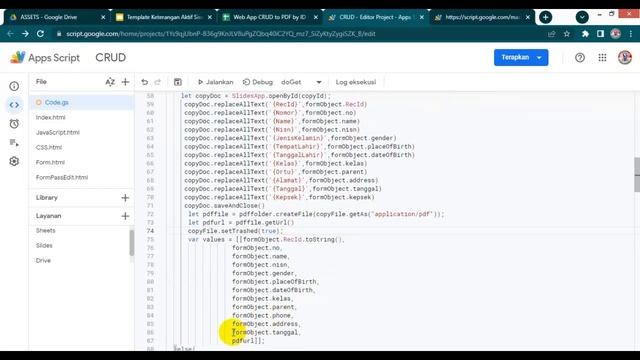Image resolution: width=640 pixels, height=360 pixels.
Task: Add a Layanan service with plus icon
Action: 125,216
